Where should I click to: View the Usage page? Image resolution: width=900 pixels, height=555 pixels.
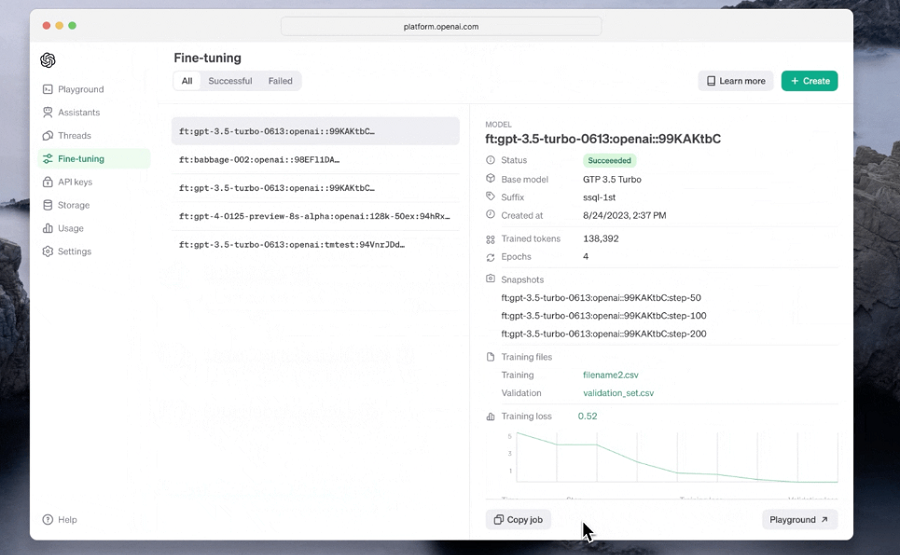click(63, 228)
